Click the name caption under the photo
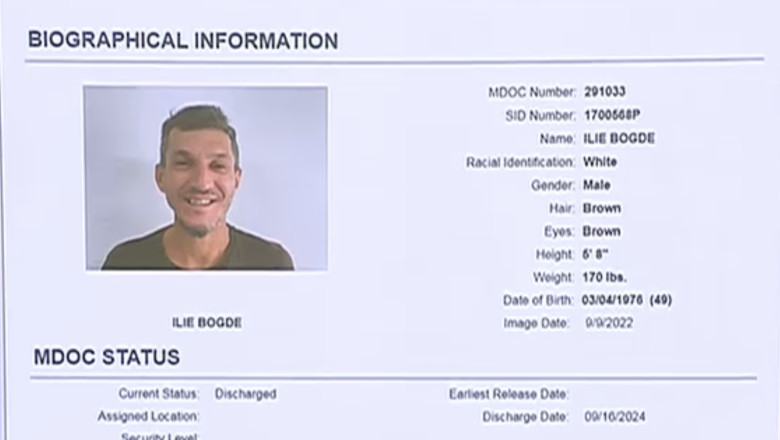Image resolution: width=780 pixels, height=440 pixels. tap(207, 323)
